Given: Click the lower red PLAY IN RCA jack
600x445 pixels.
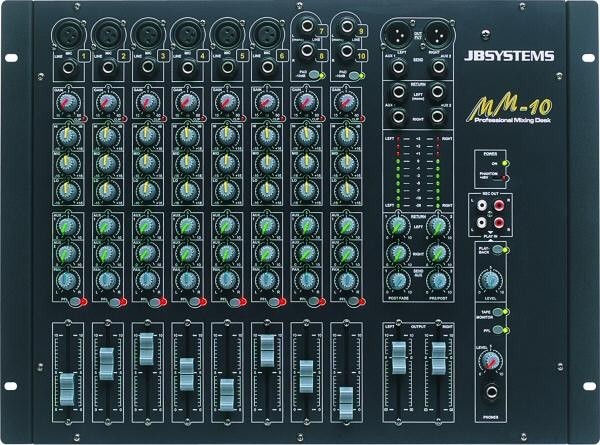Looking at the screenshot, I should (499, 222).
